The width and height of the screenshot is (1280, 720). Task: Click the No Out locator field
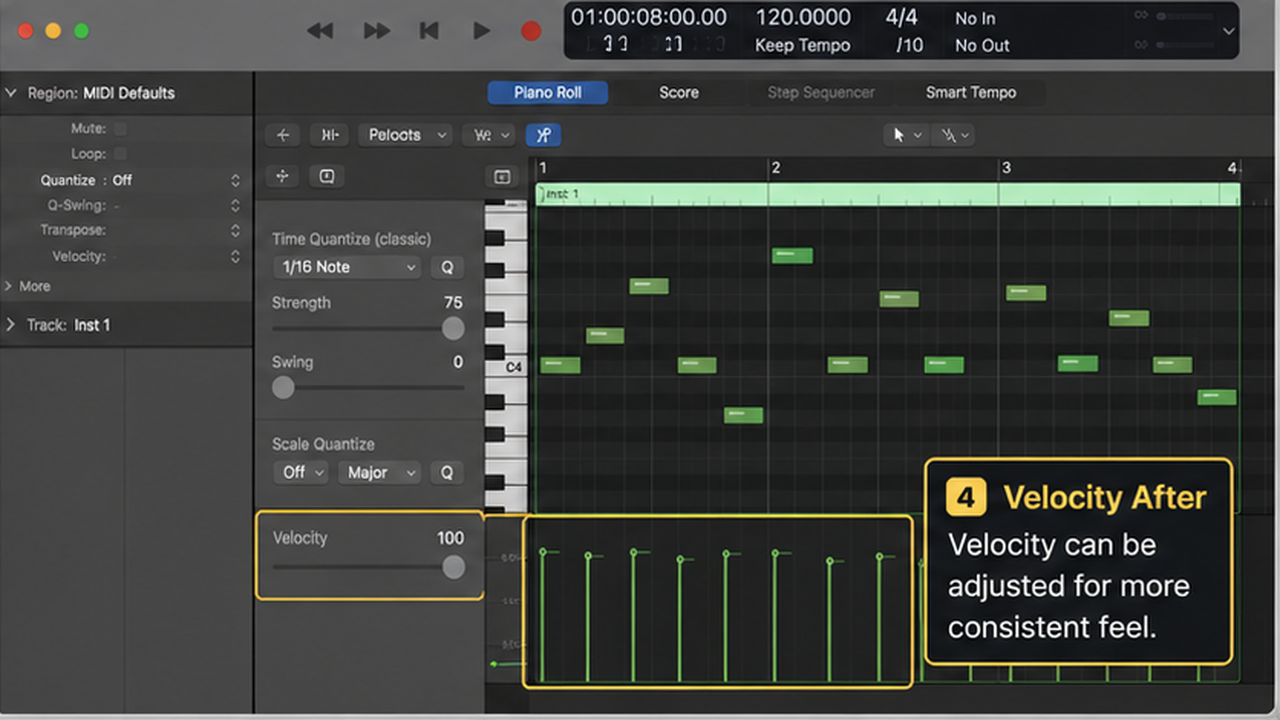point(982,45)
